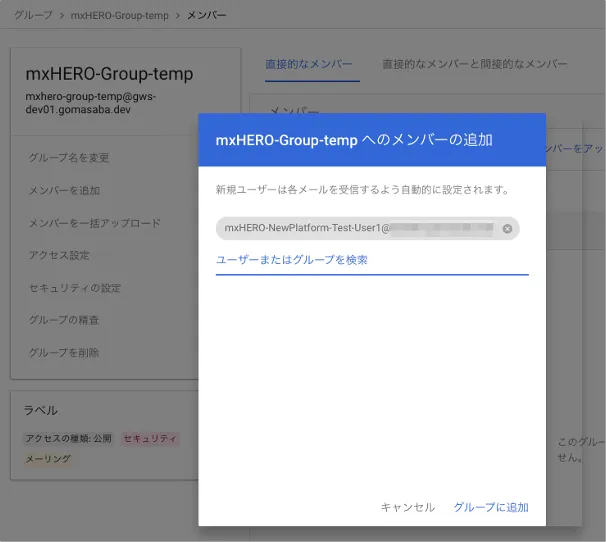Select グループの精査 in the sidebar
Screen dimensions: 606x542
[x=64, y=320]
